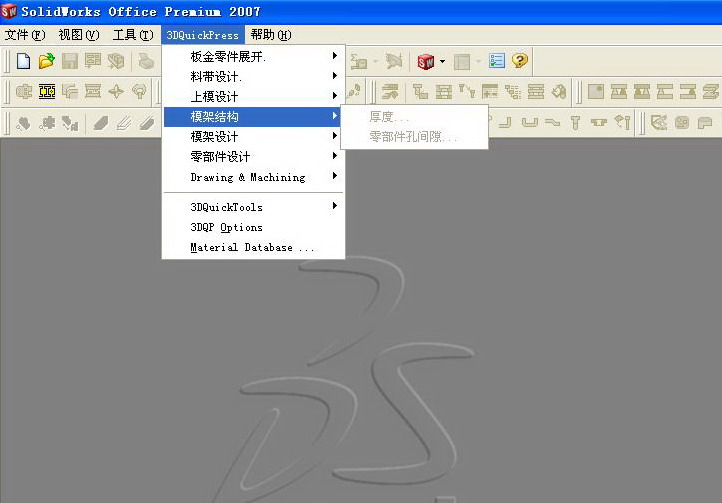Click the U-shaped bend punch icon
This screenshot has height=503, width=722.
point(530,123)
